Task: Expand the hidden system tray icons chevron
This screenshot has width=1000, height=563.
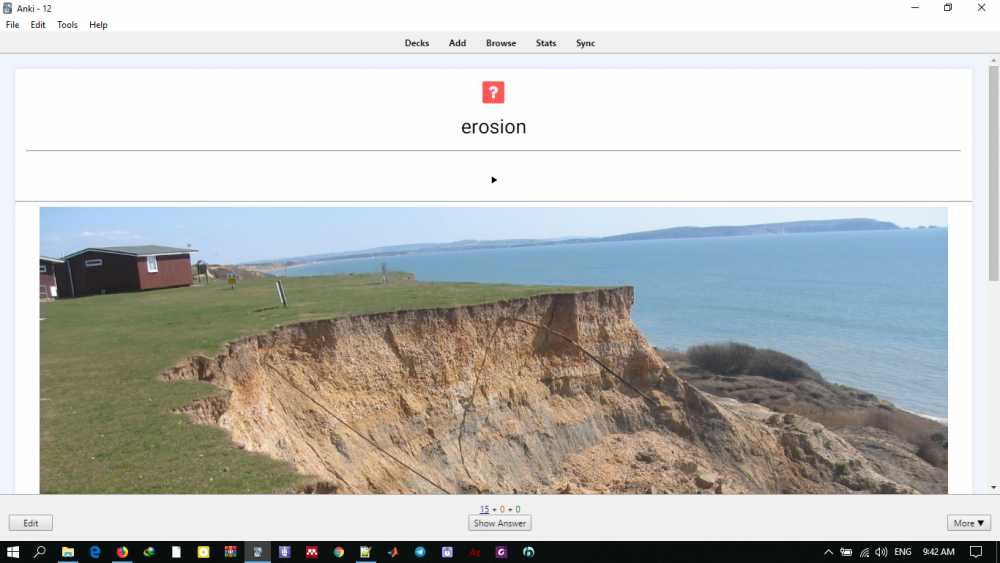Action: (828, 552)
